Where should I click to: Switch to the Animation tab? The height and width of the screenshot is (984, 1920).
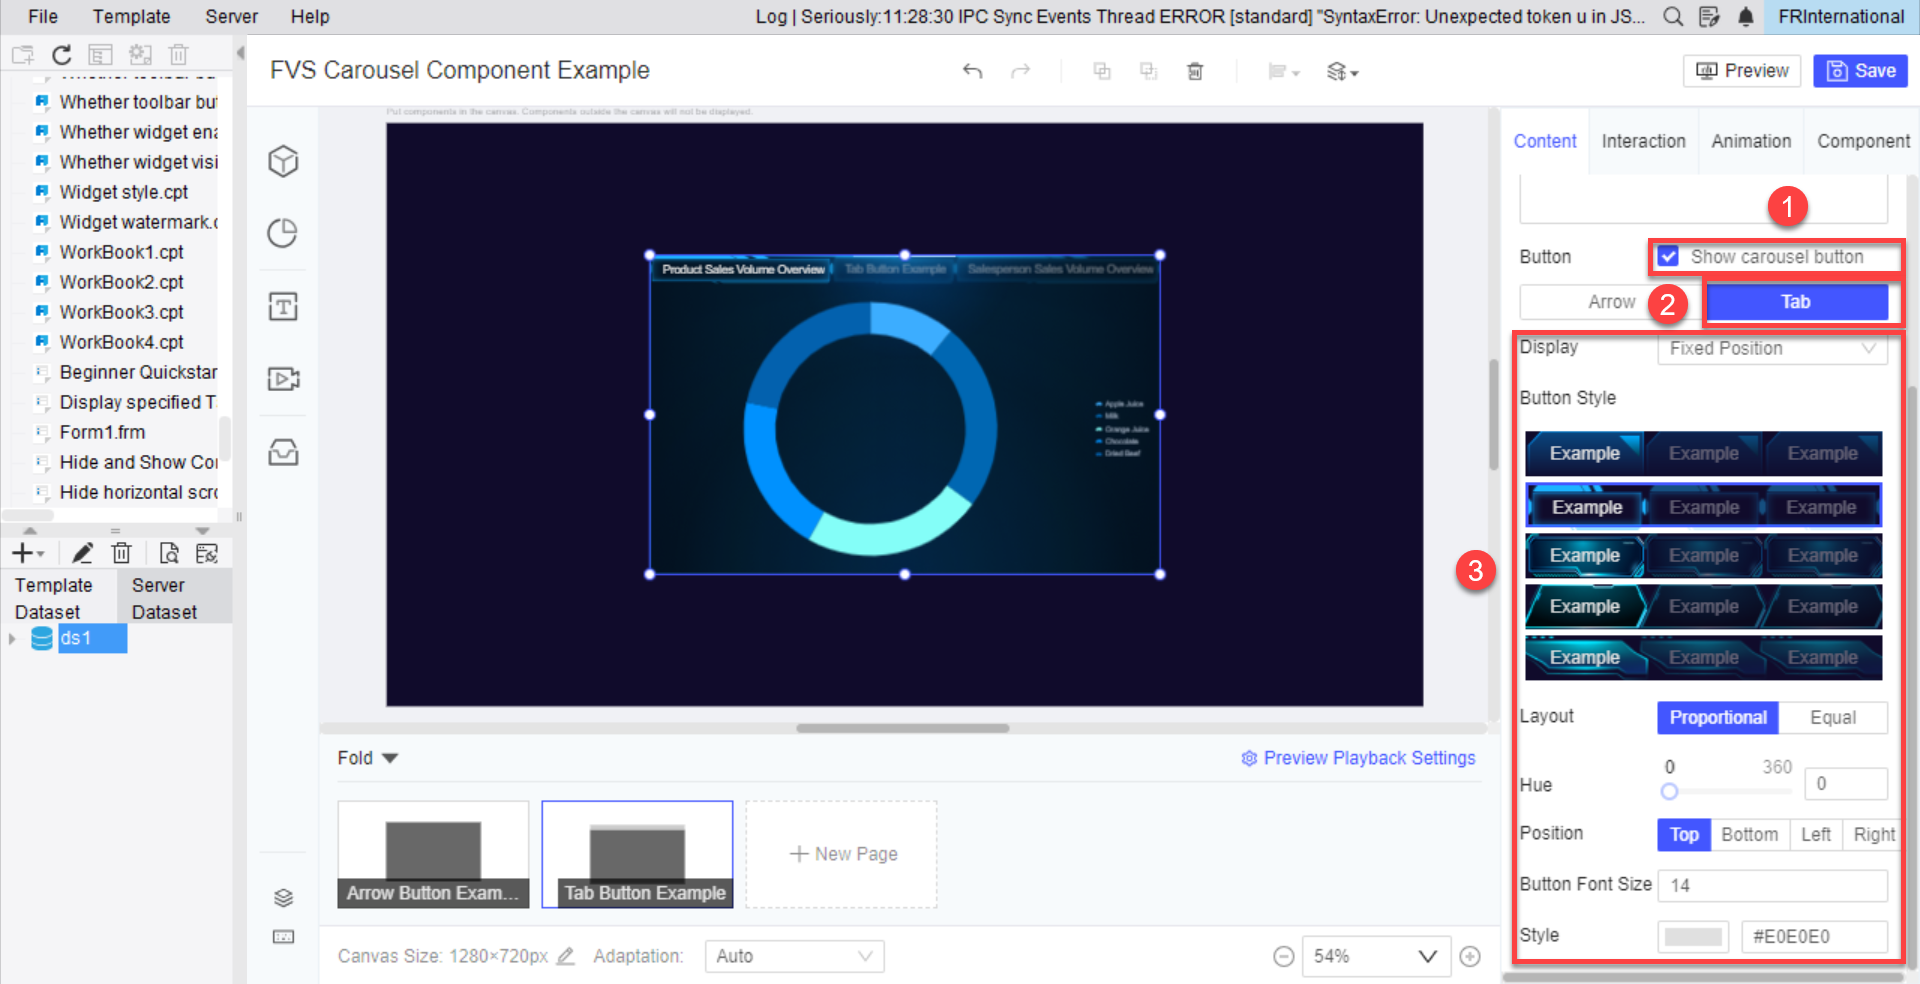click(1751, 141)
